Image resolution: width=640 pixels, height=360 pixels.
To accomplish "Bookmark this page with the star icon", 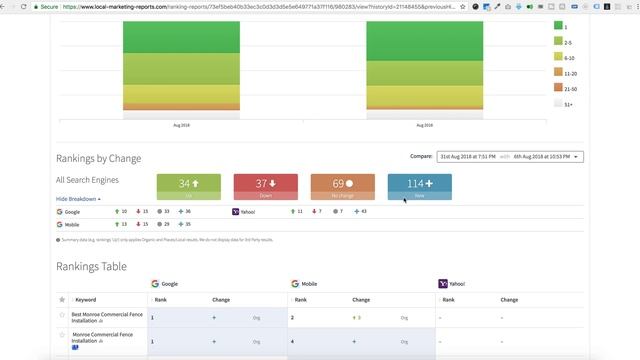I will [x=462, y=7].
